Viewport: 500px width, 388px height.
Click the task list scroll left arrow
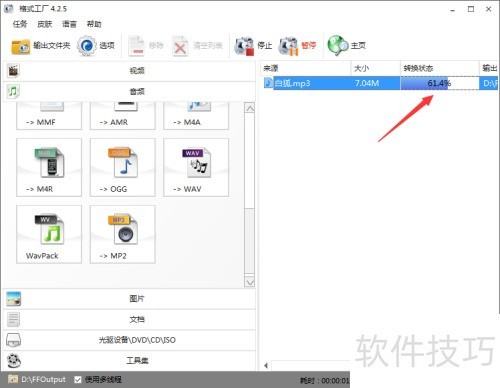(266, 366)
